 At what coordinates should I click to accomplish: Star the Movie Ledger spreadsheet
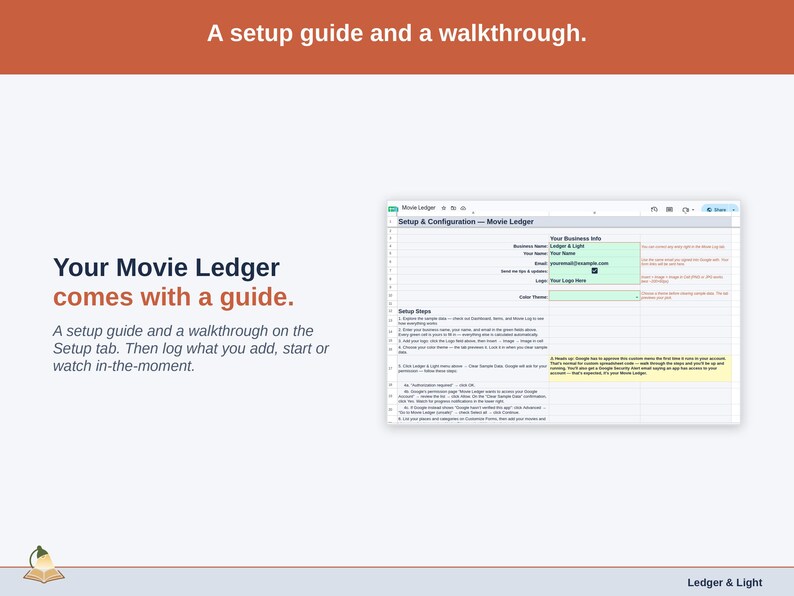coord(444,208)
